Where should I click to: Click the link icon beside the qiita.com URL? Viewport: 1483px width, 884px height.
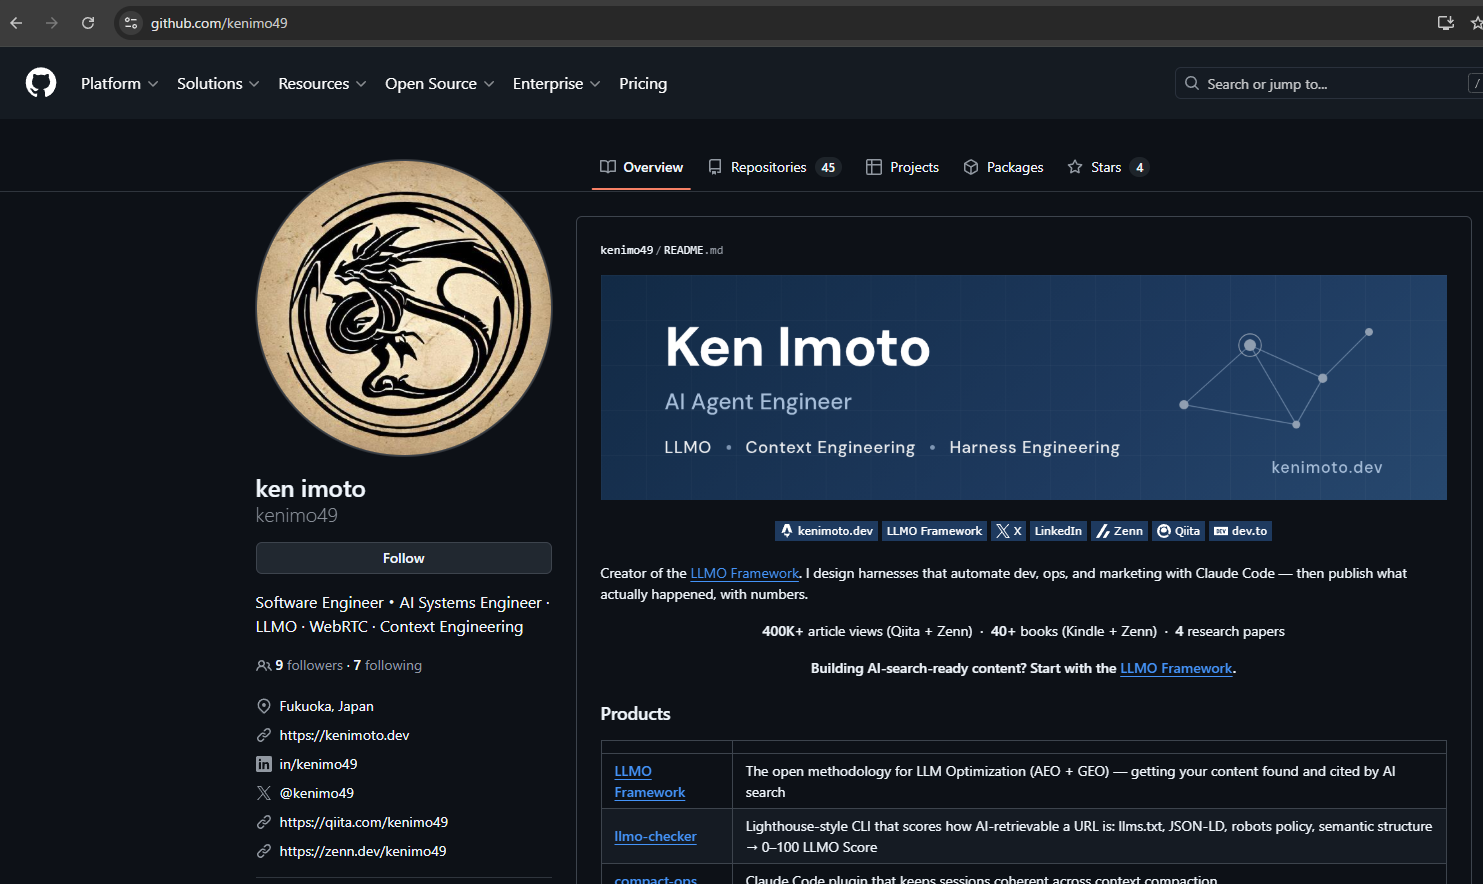[x=264, y=822]
